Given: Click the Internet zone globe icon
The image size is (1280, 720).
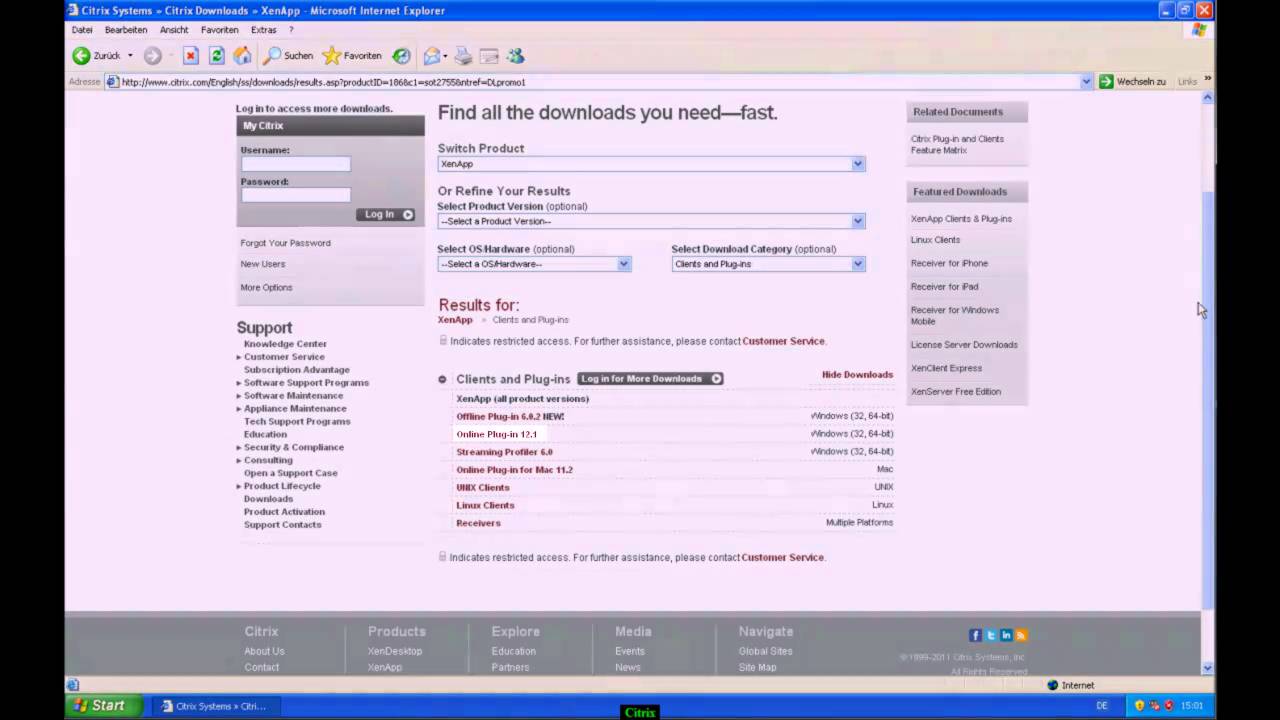Looking at the screenshot, I should click(x=1052, y=685).
